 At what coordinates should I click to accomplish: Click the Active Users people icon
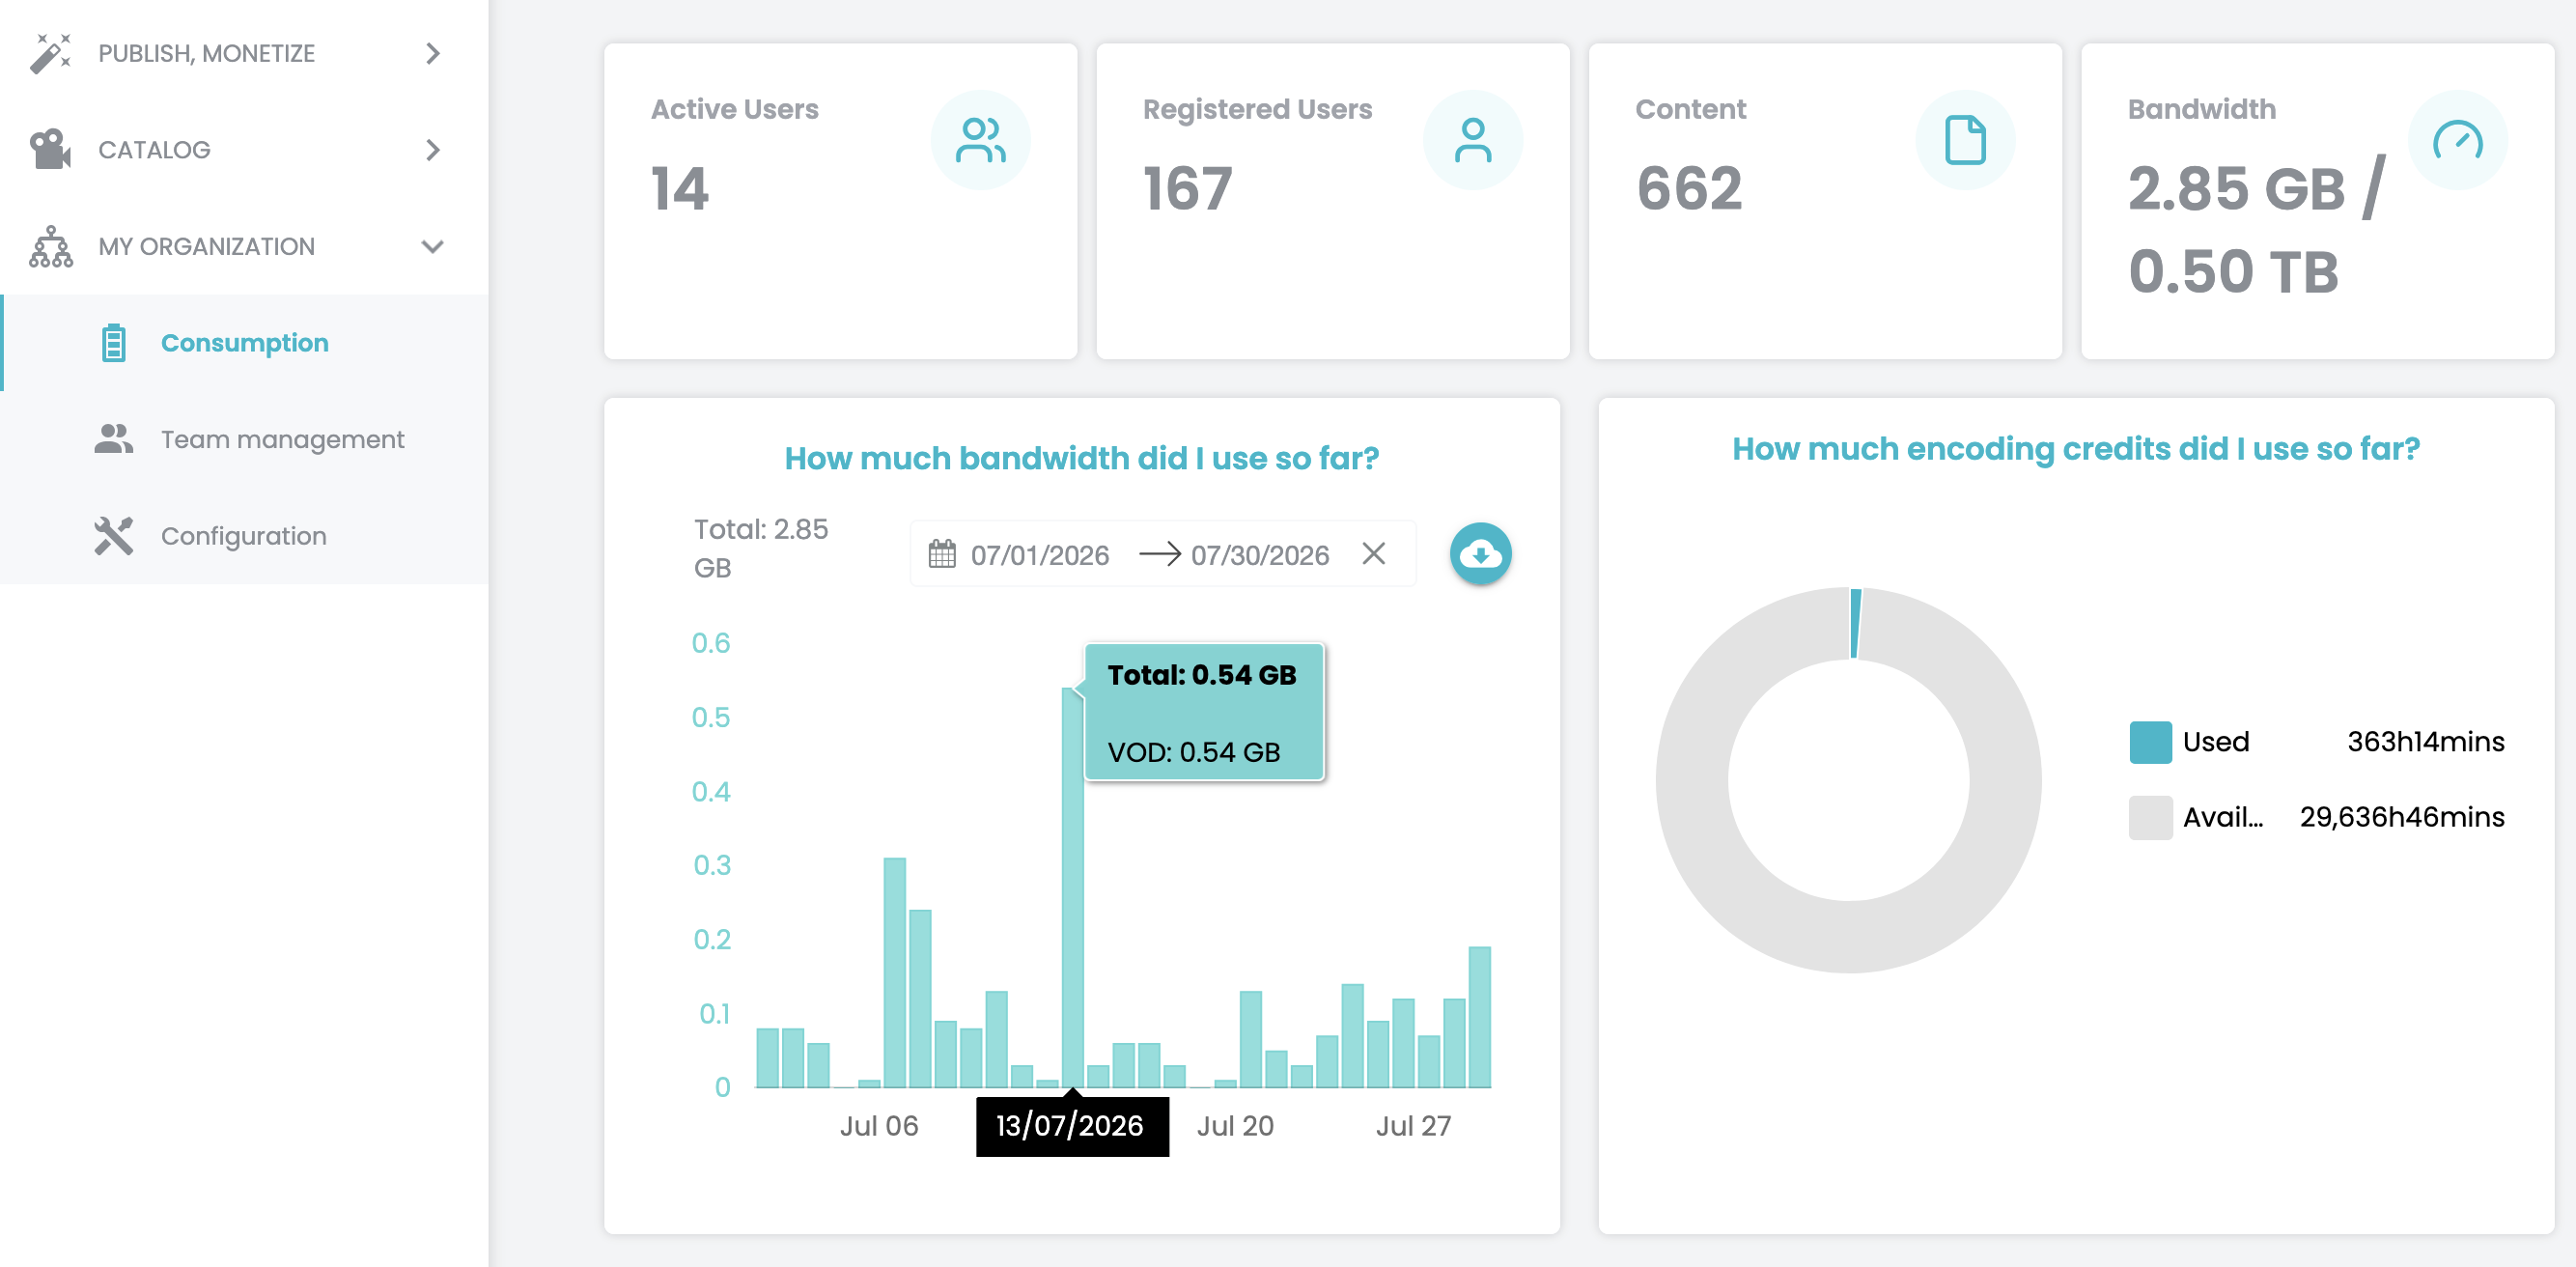980,140
